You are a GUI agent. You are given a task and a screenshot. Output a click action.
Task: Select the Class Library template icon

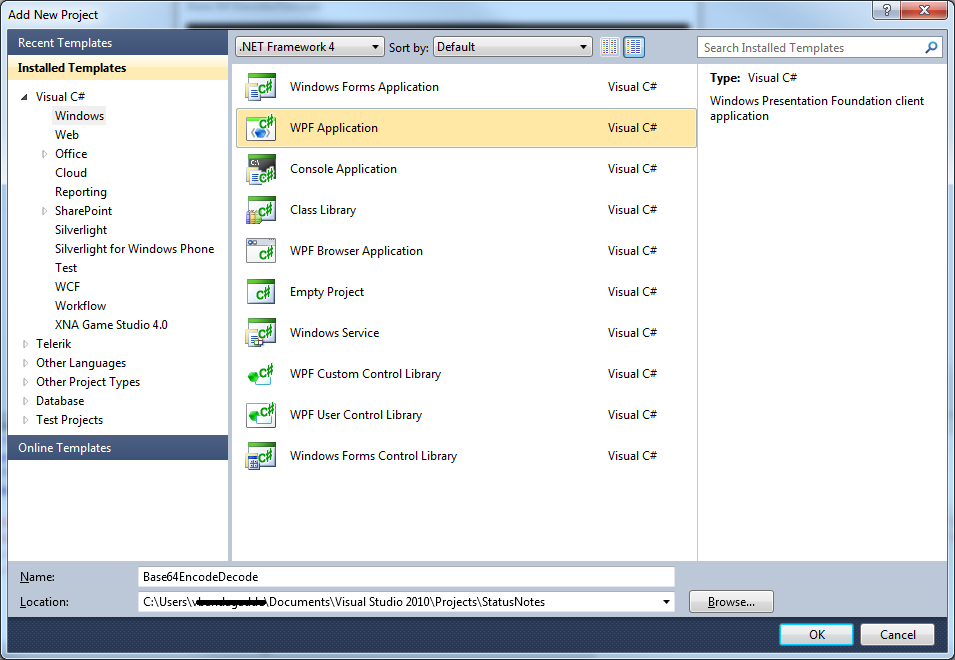click(261, 210)
